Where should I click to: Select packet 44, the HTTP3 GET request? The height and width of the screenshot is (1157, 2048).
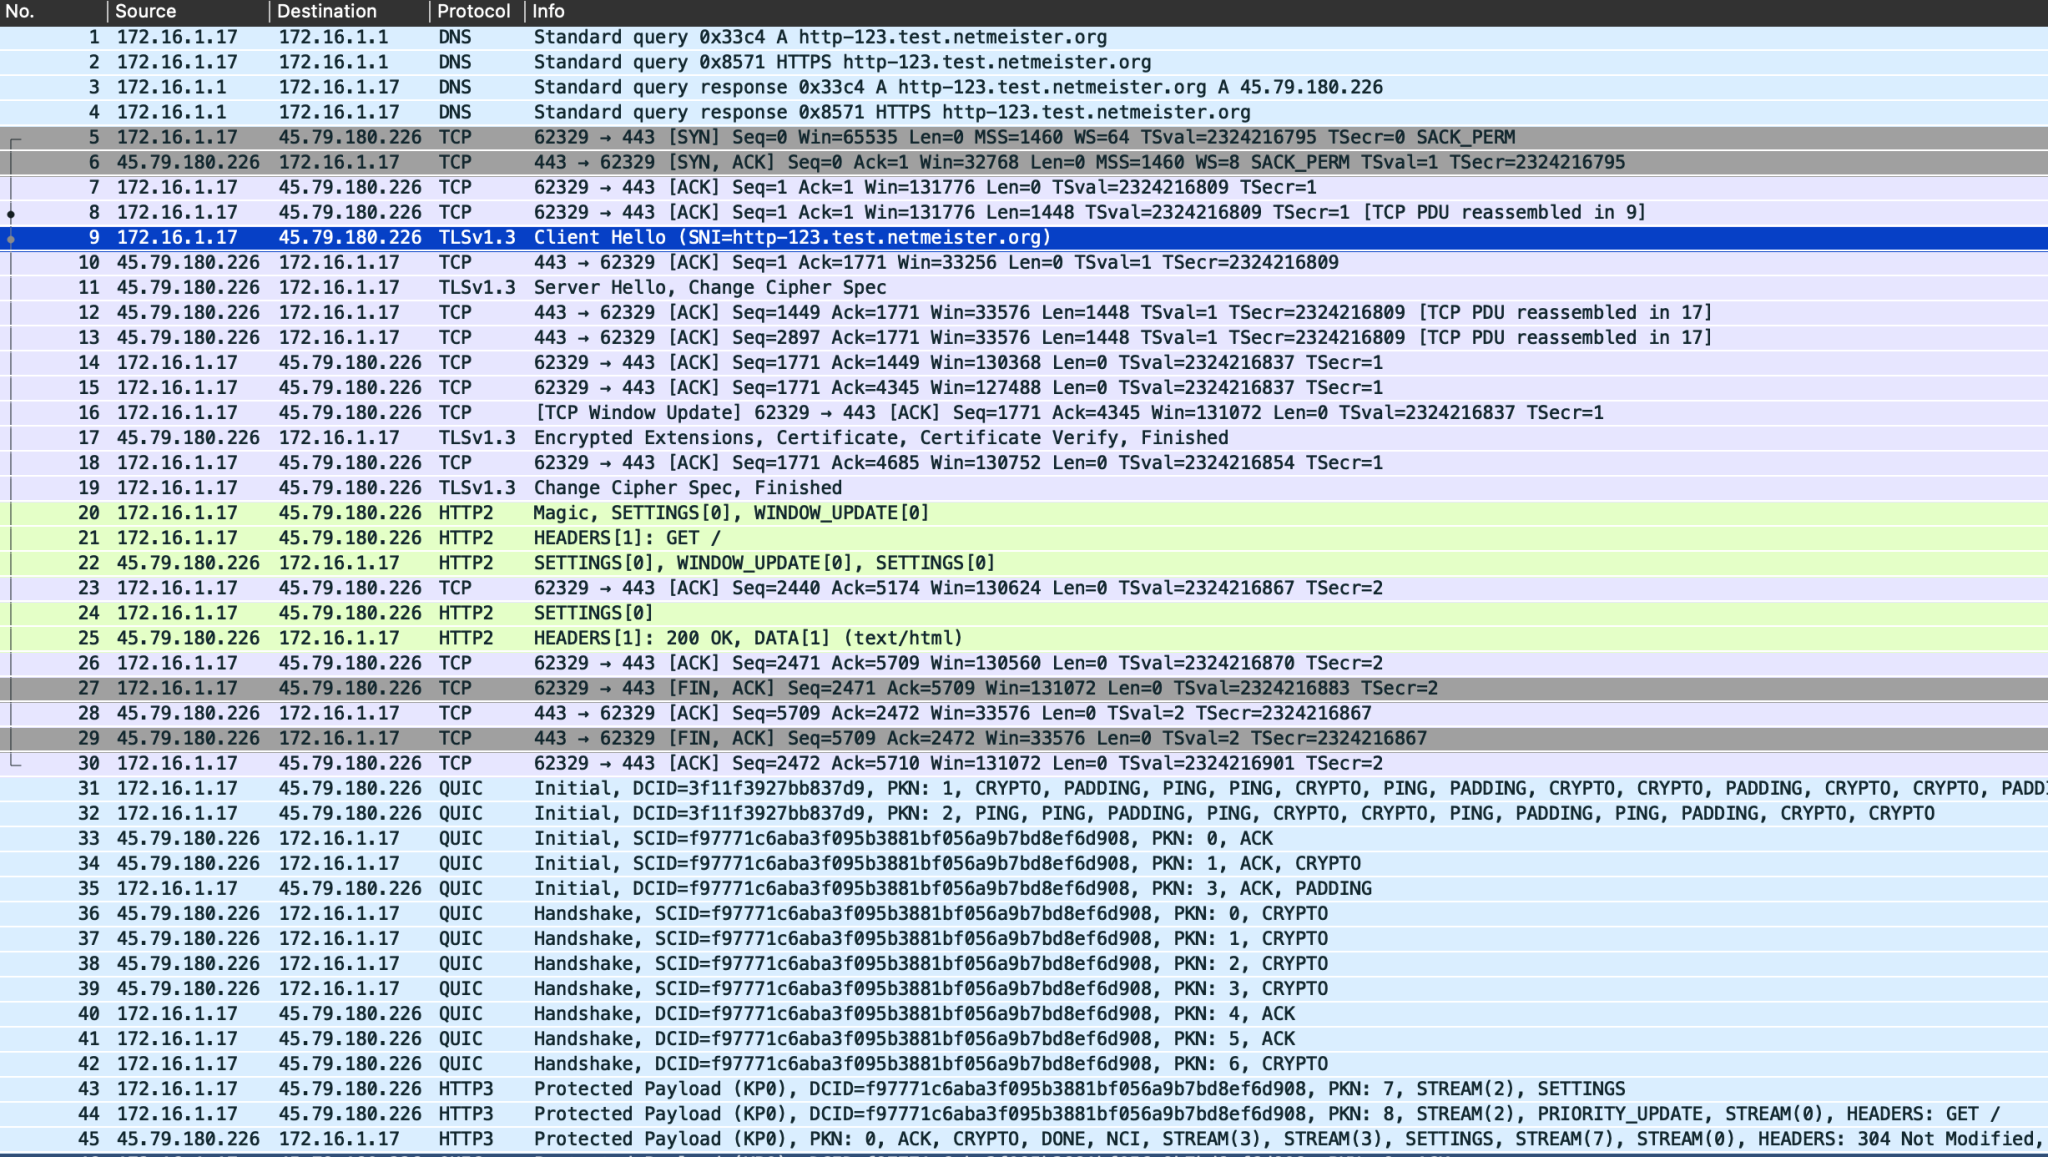pos(700,1113)
